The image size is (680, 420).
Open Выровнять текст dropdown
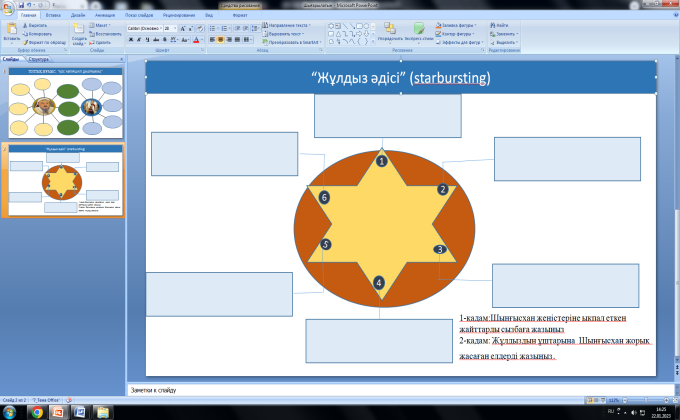[x=283, y=34]
